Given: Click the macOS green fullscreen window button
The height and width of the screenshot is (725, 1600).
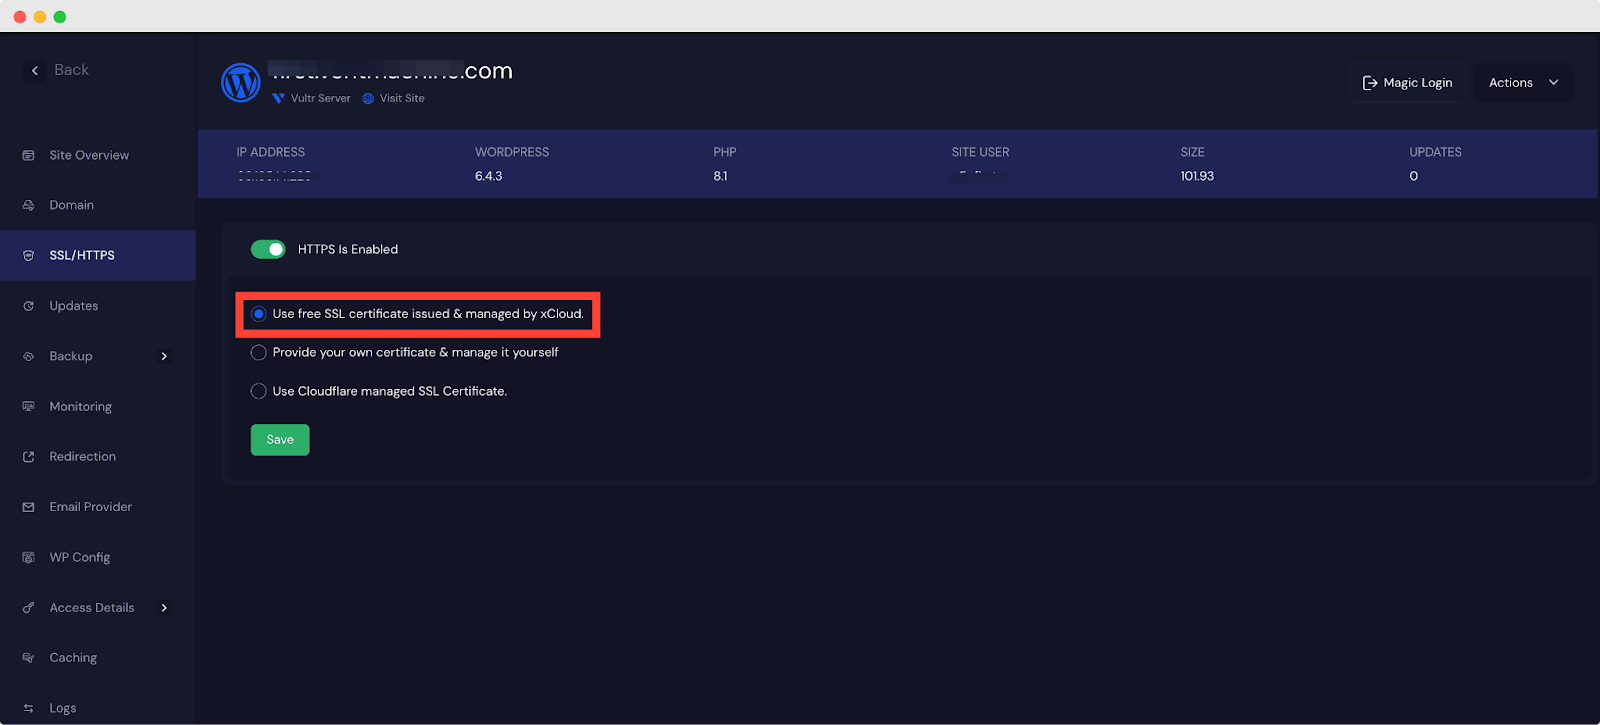Looking at the screenshot, I should [60, 17].
